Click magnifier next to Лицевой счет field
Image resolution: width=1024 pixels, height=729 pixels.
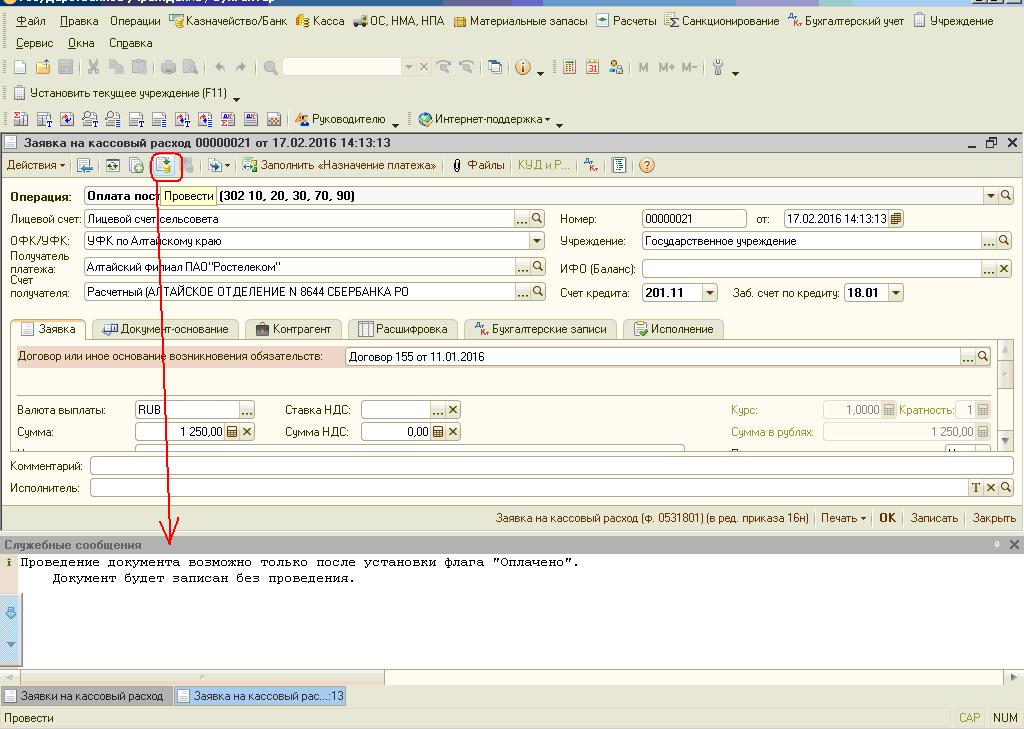[537, 219]
